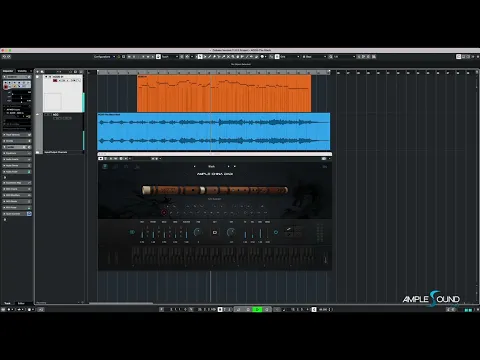Click the center square button between knobs
Image resolution: width=480 pixels, height=360 pixels.
(x=215, y=232)
